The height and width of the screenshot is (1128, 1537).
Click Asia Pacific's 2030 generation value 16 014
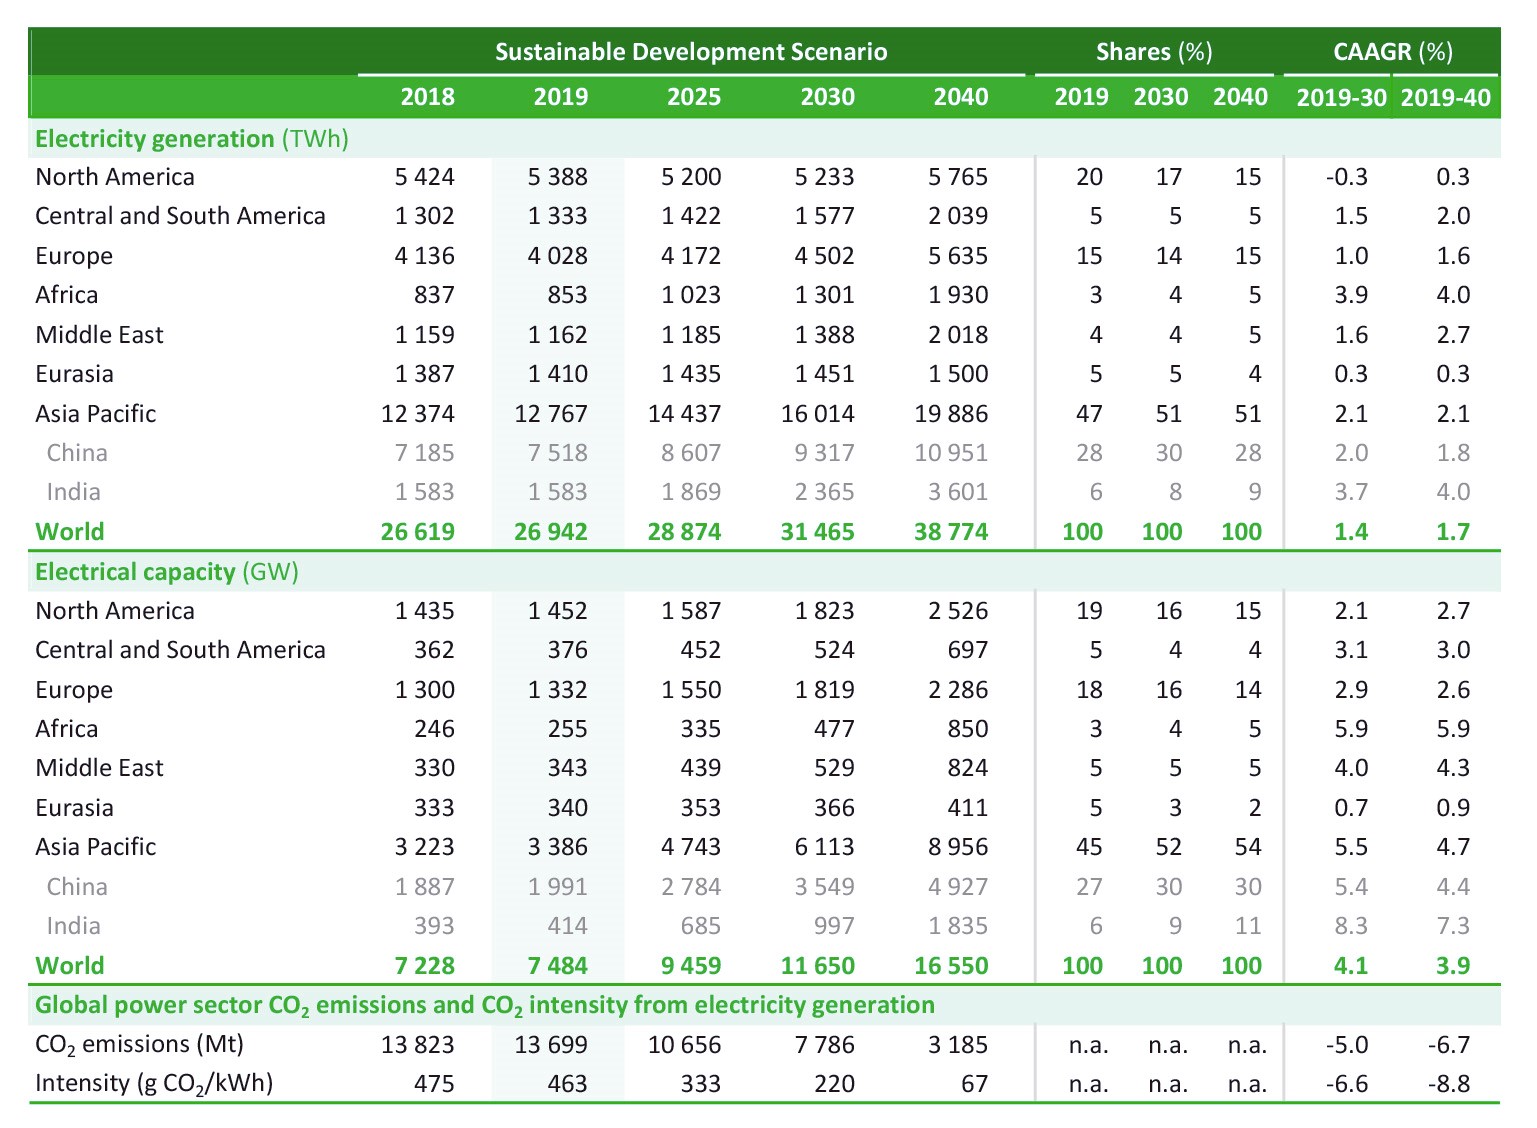(x=817, y=414)
